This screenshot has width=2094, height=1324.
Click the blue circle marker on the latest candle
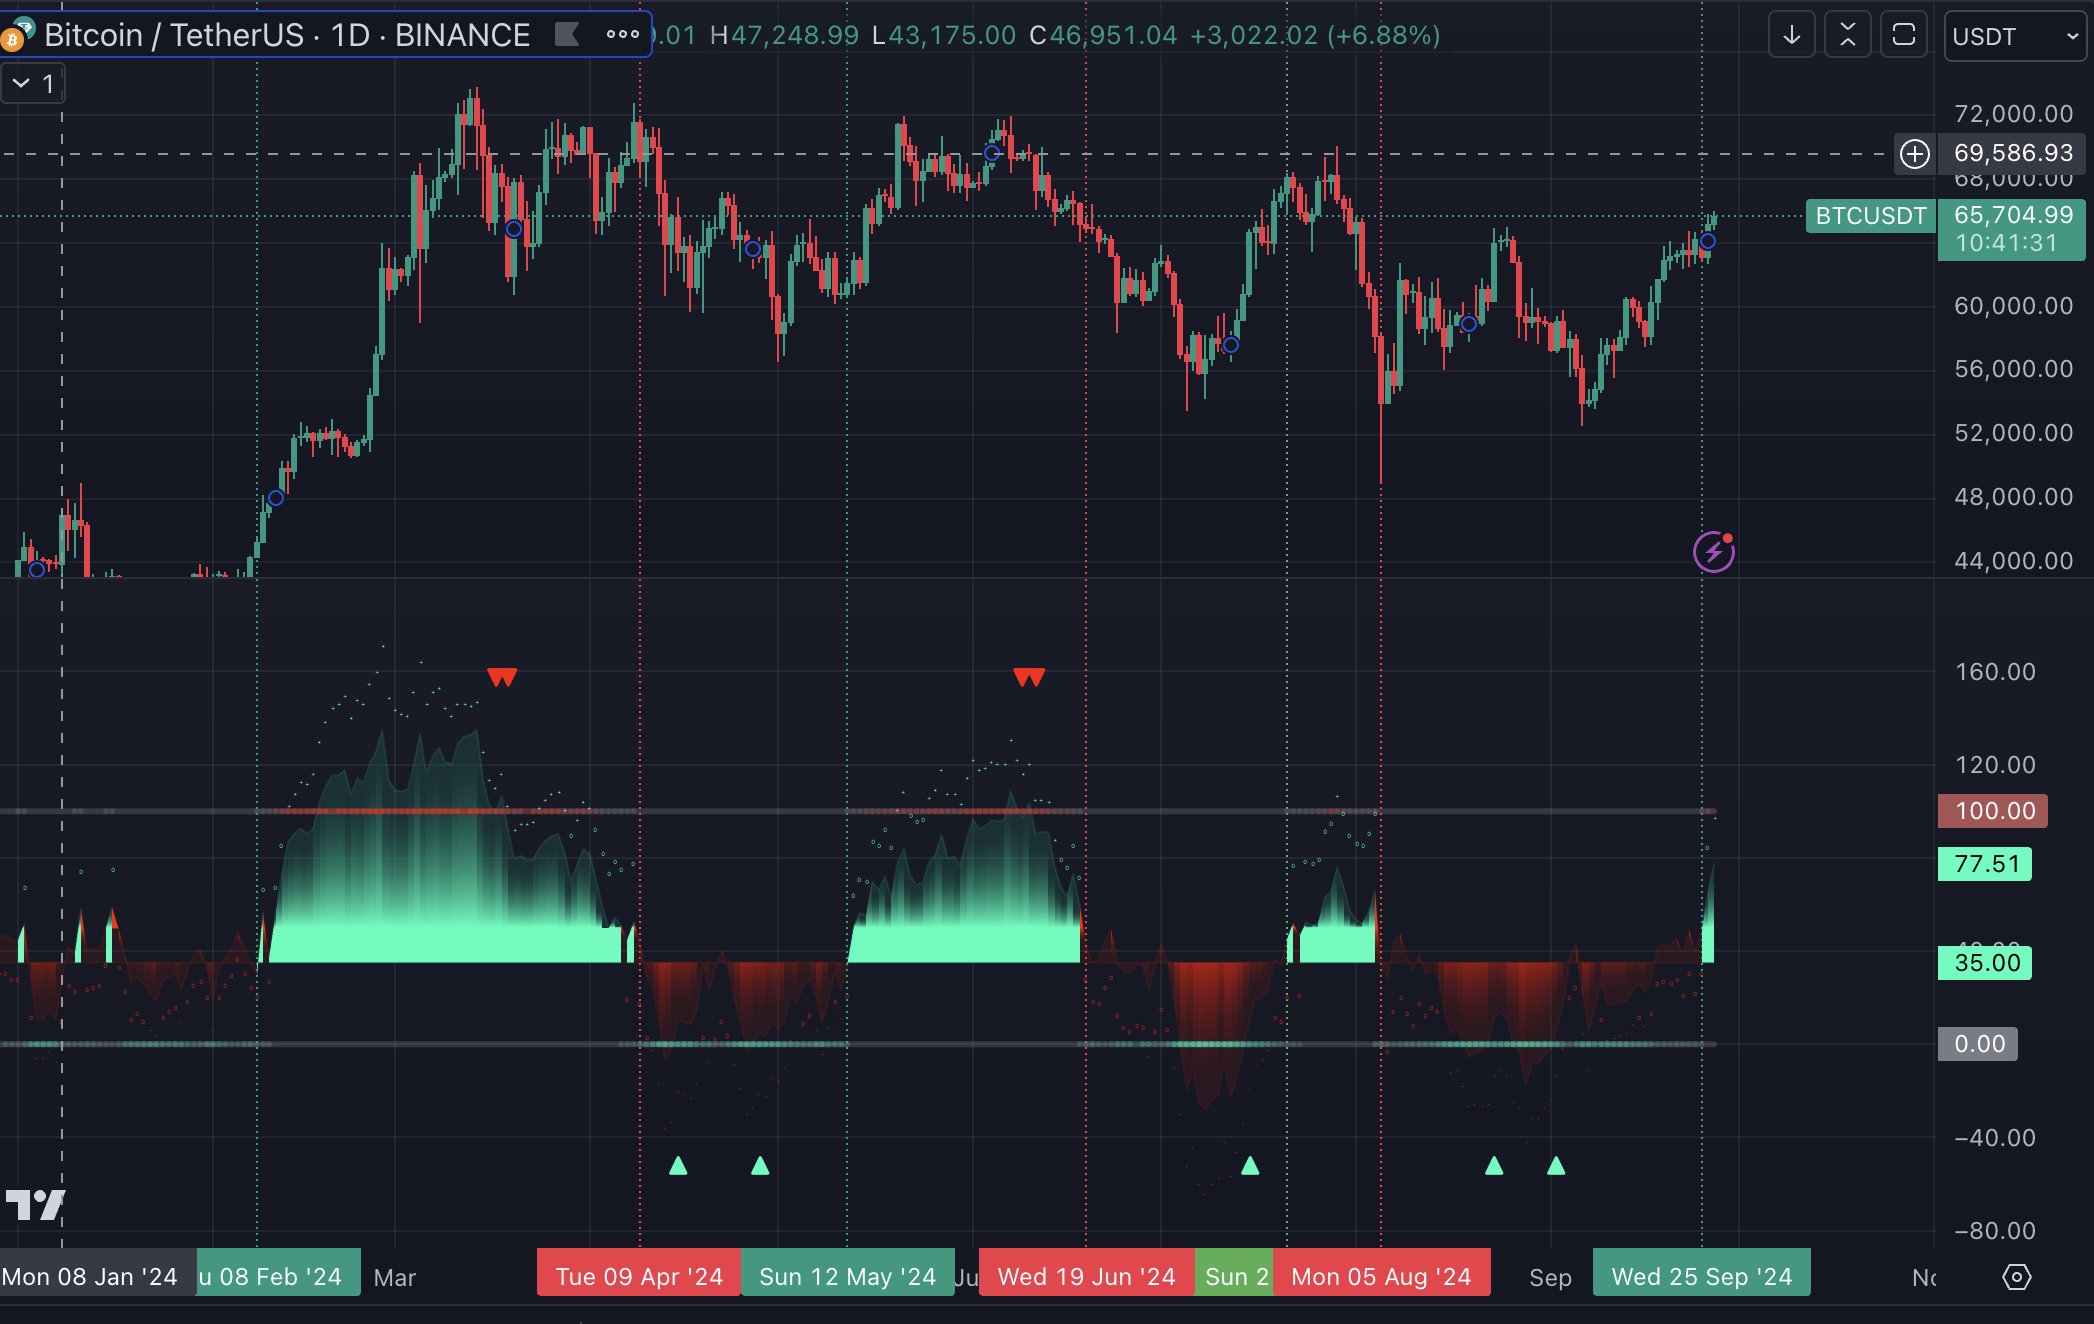click(x=1708, y=241)
